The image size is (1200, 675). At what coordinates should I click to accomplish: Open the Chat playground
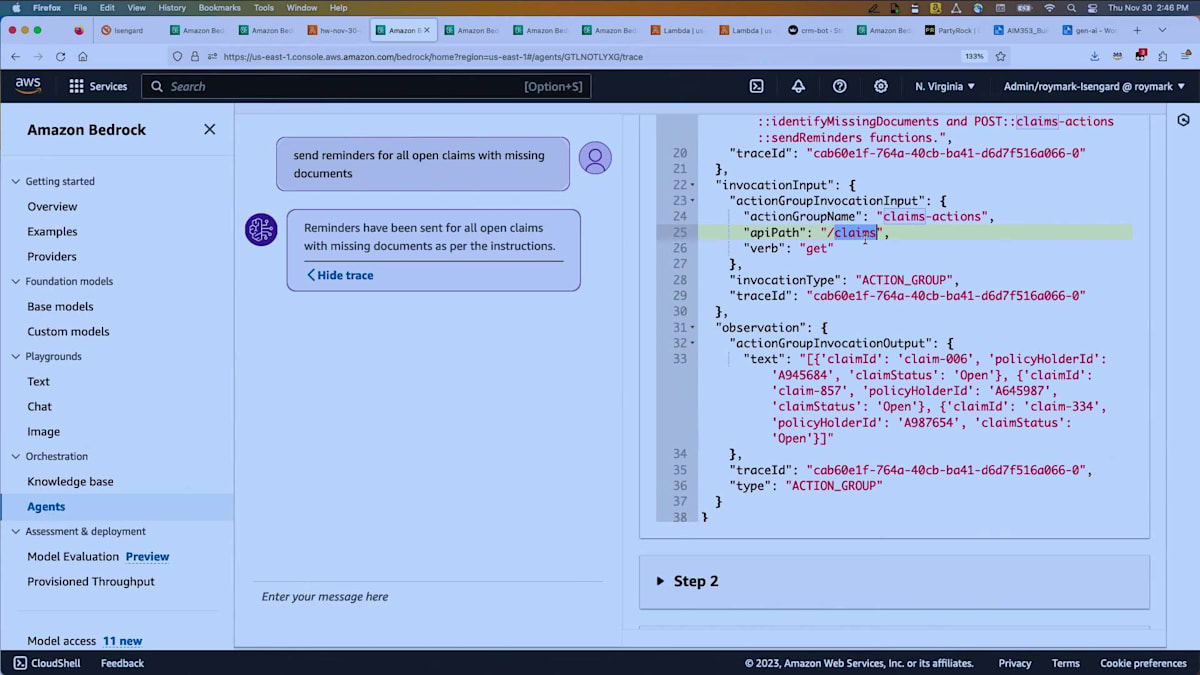pos(40,406)
